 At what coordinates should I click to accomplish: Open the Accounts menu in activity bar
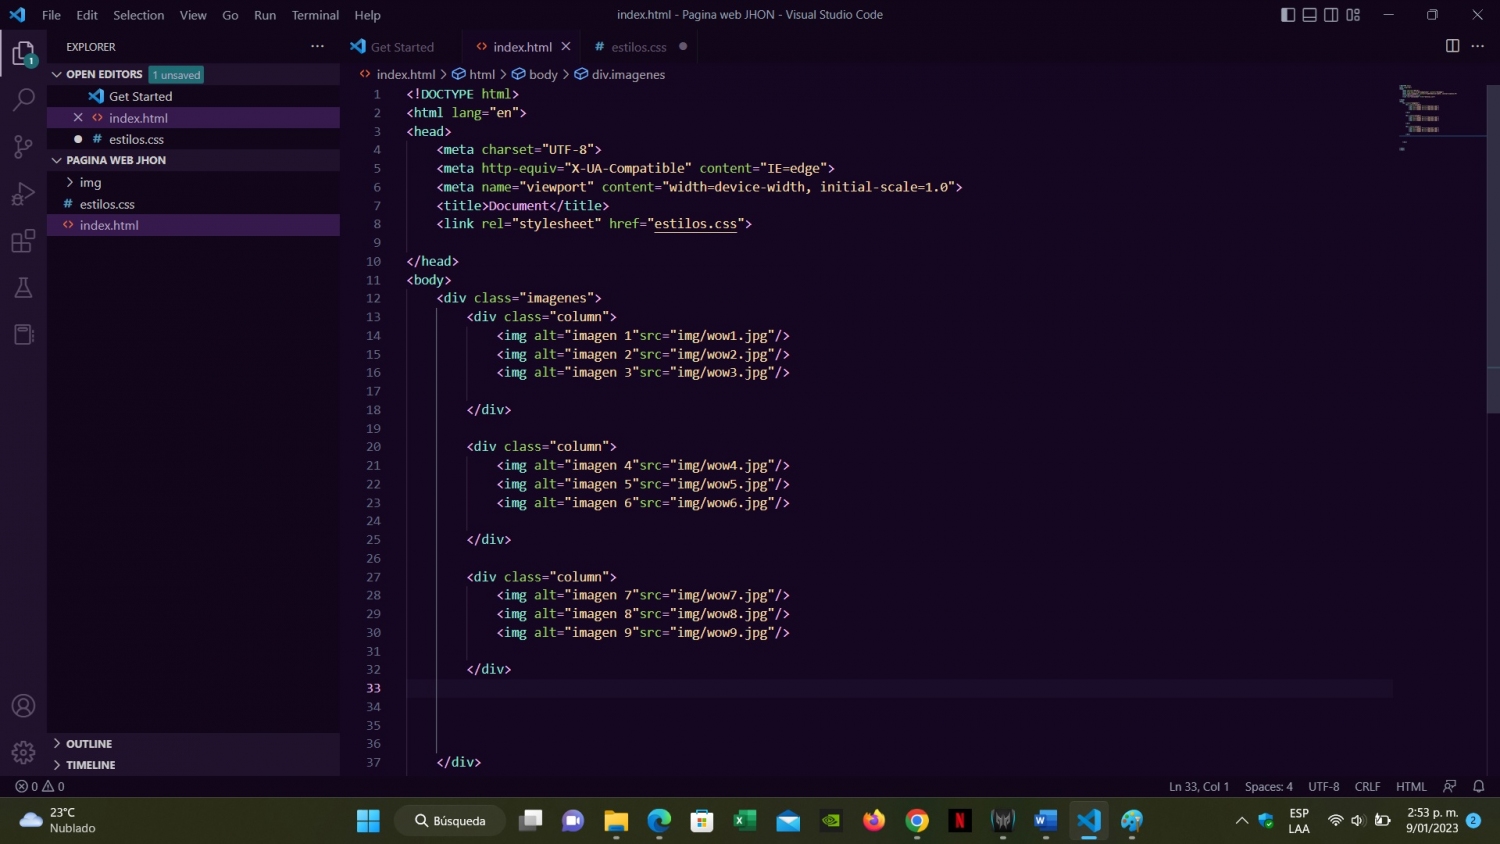pyautogui.click(x=22, y=705)
